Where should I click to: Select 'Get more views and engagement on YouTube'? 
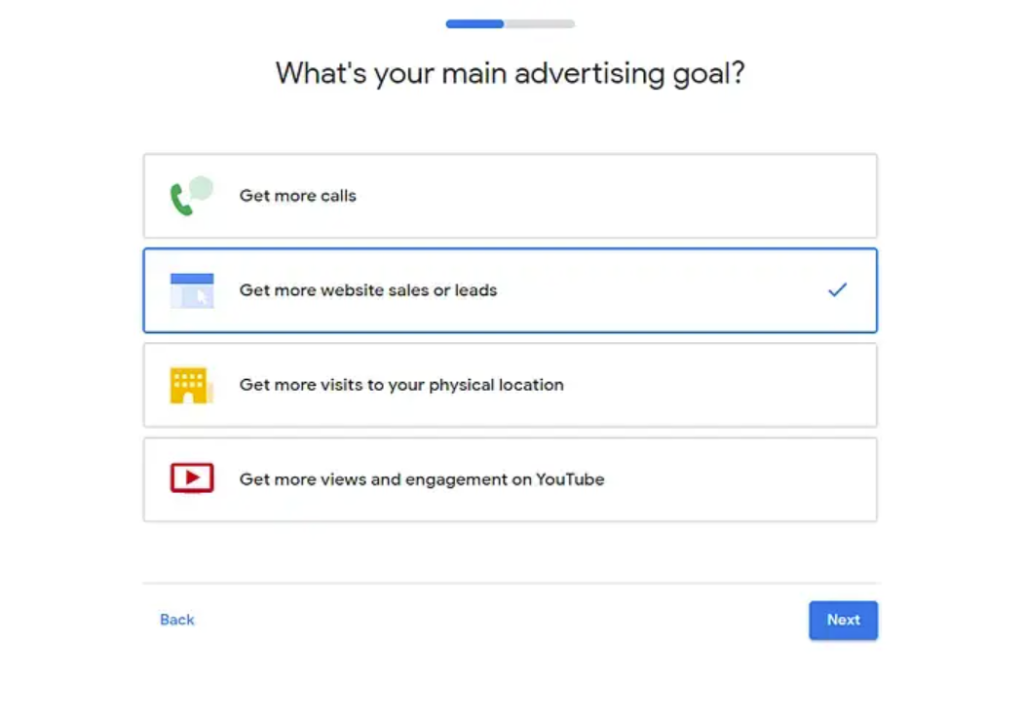[x=510, y=479]
